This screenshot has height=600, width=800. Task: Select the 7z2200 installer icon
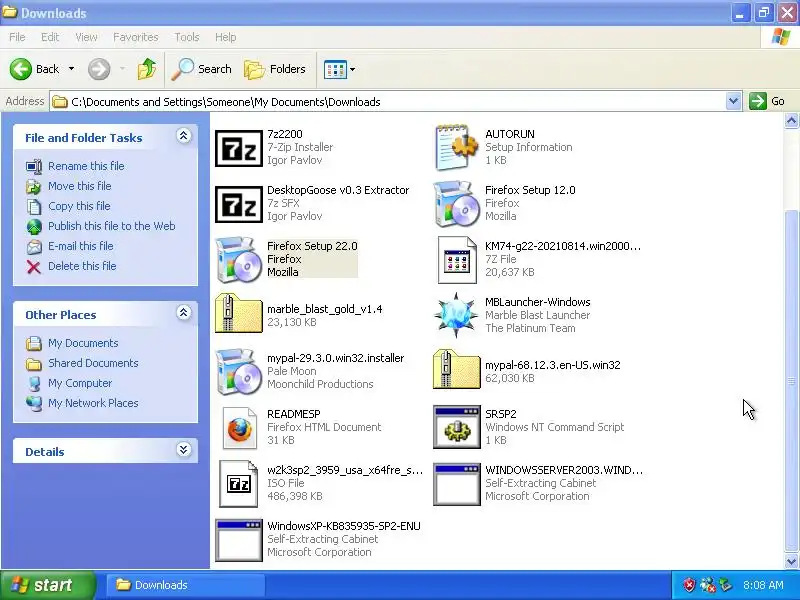tap(239, 148)
